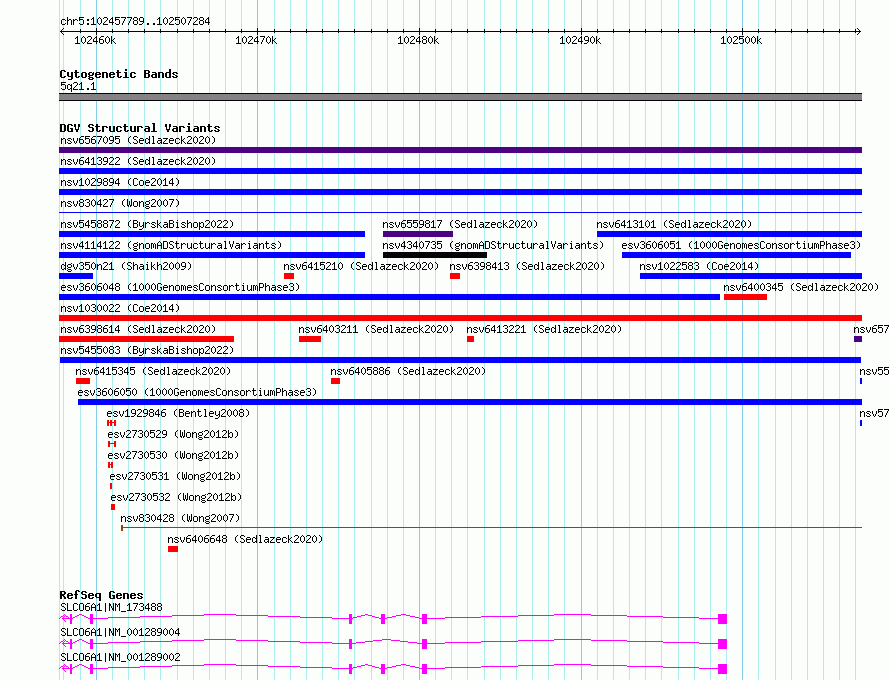Click the chr5:102457789..102507284 coordinate text
The height and width of the screenshot is (680, 890).
click(135, 22)
